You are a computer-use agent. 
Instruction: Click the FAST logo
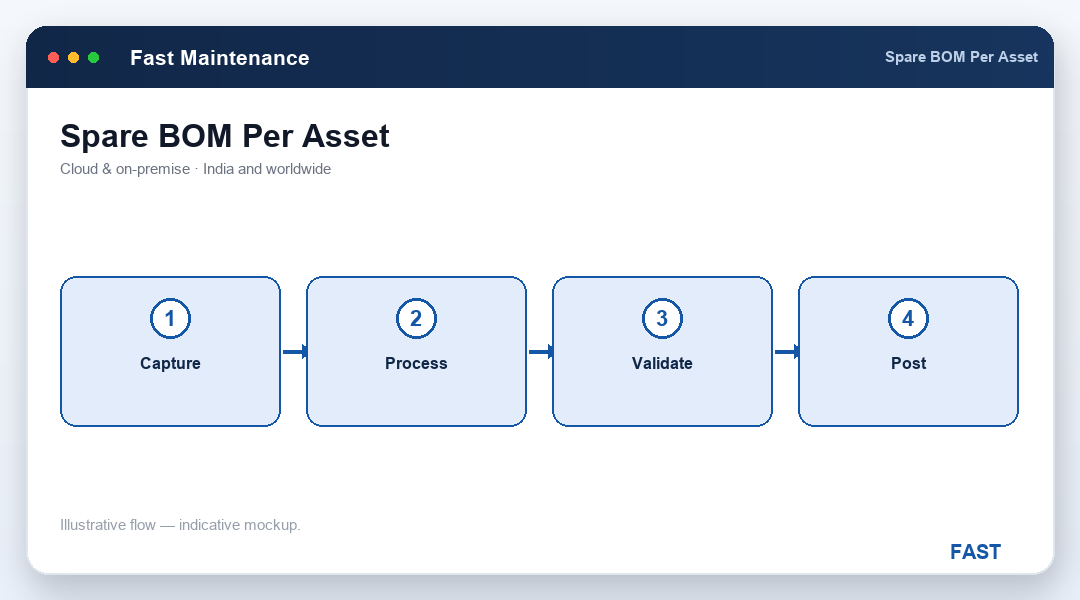tap(975, 552)
